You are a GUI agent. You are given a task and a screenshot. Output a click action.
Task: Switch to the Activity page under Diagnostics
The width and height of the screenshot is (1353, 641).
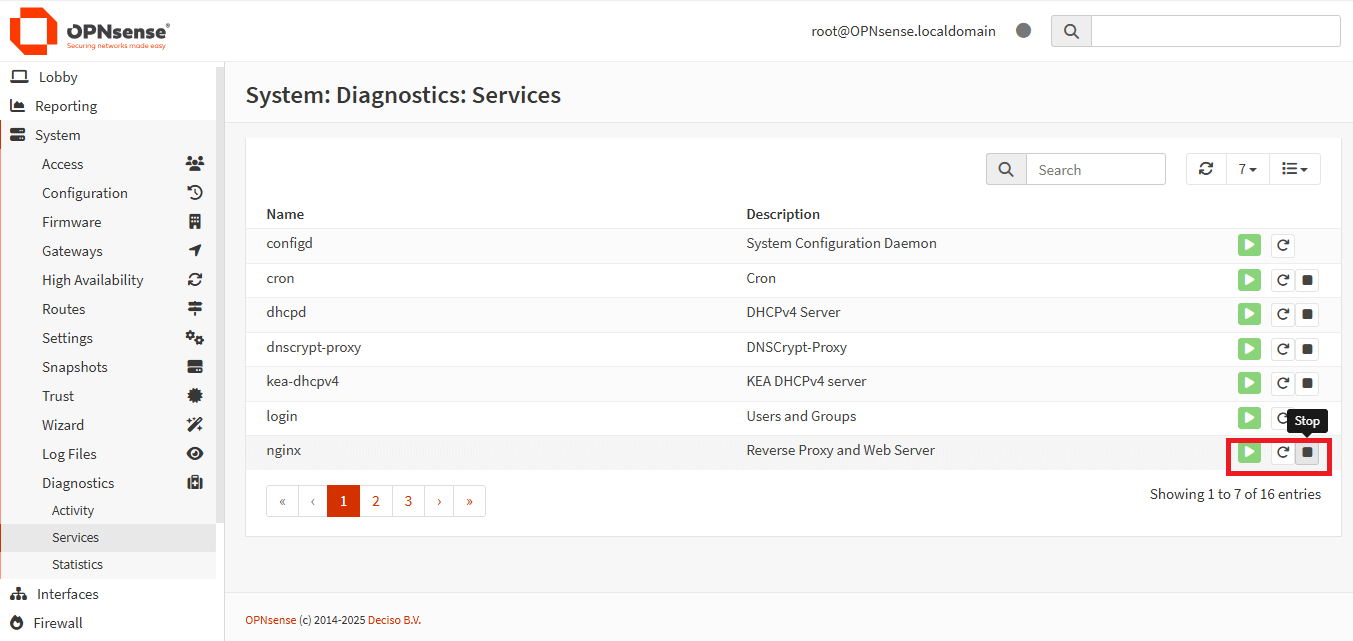(72, 510)
